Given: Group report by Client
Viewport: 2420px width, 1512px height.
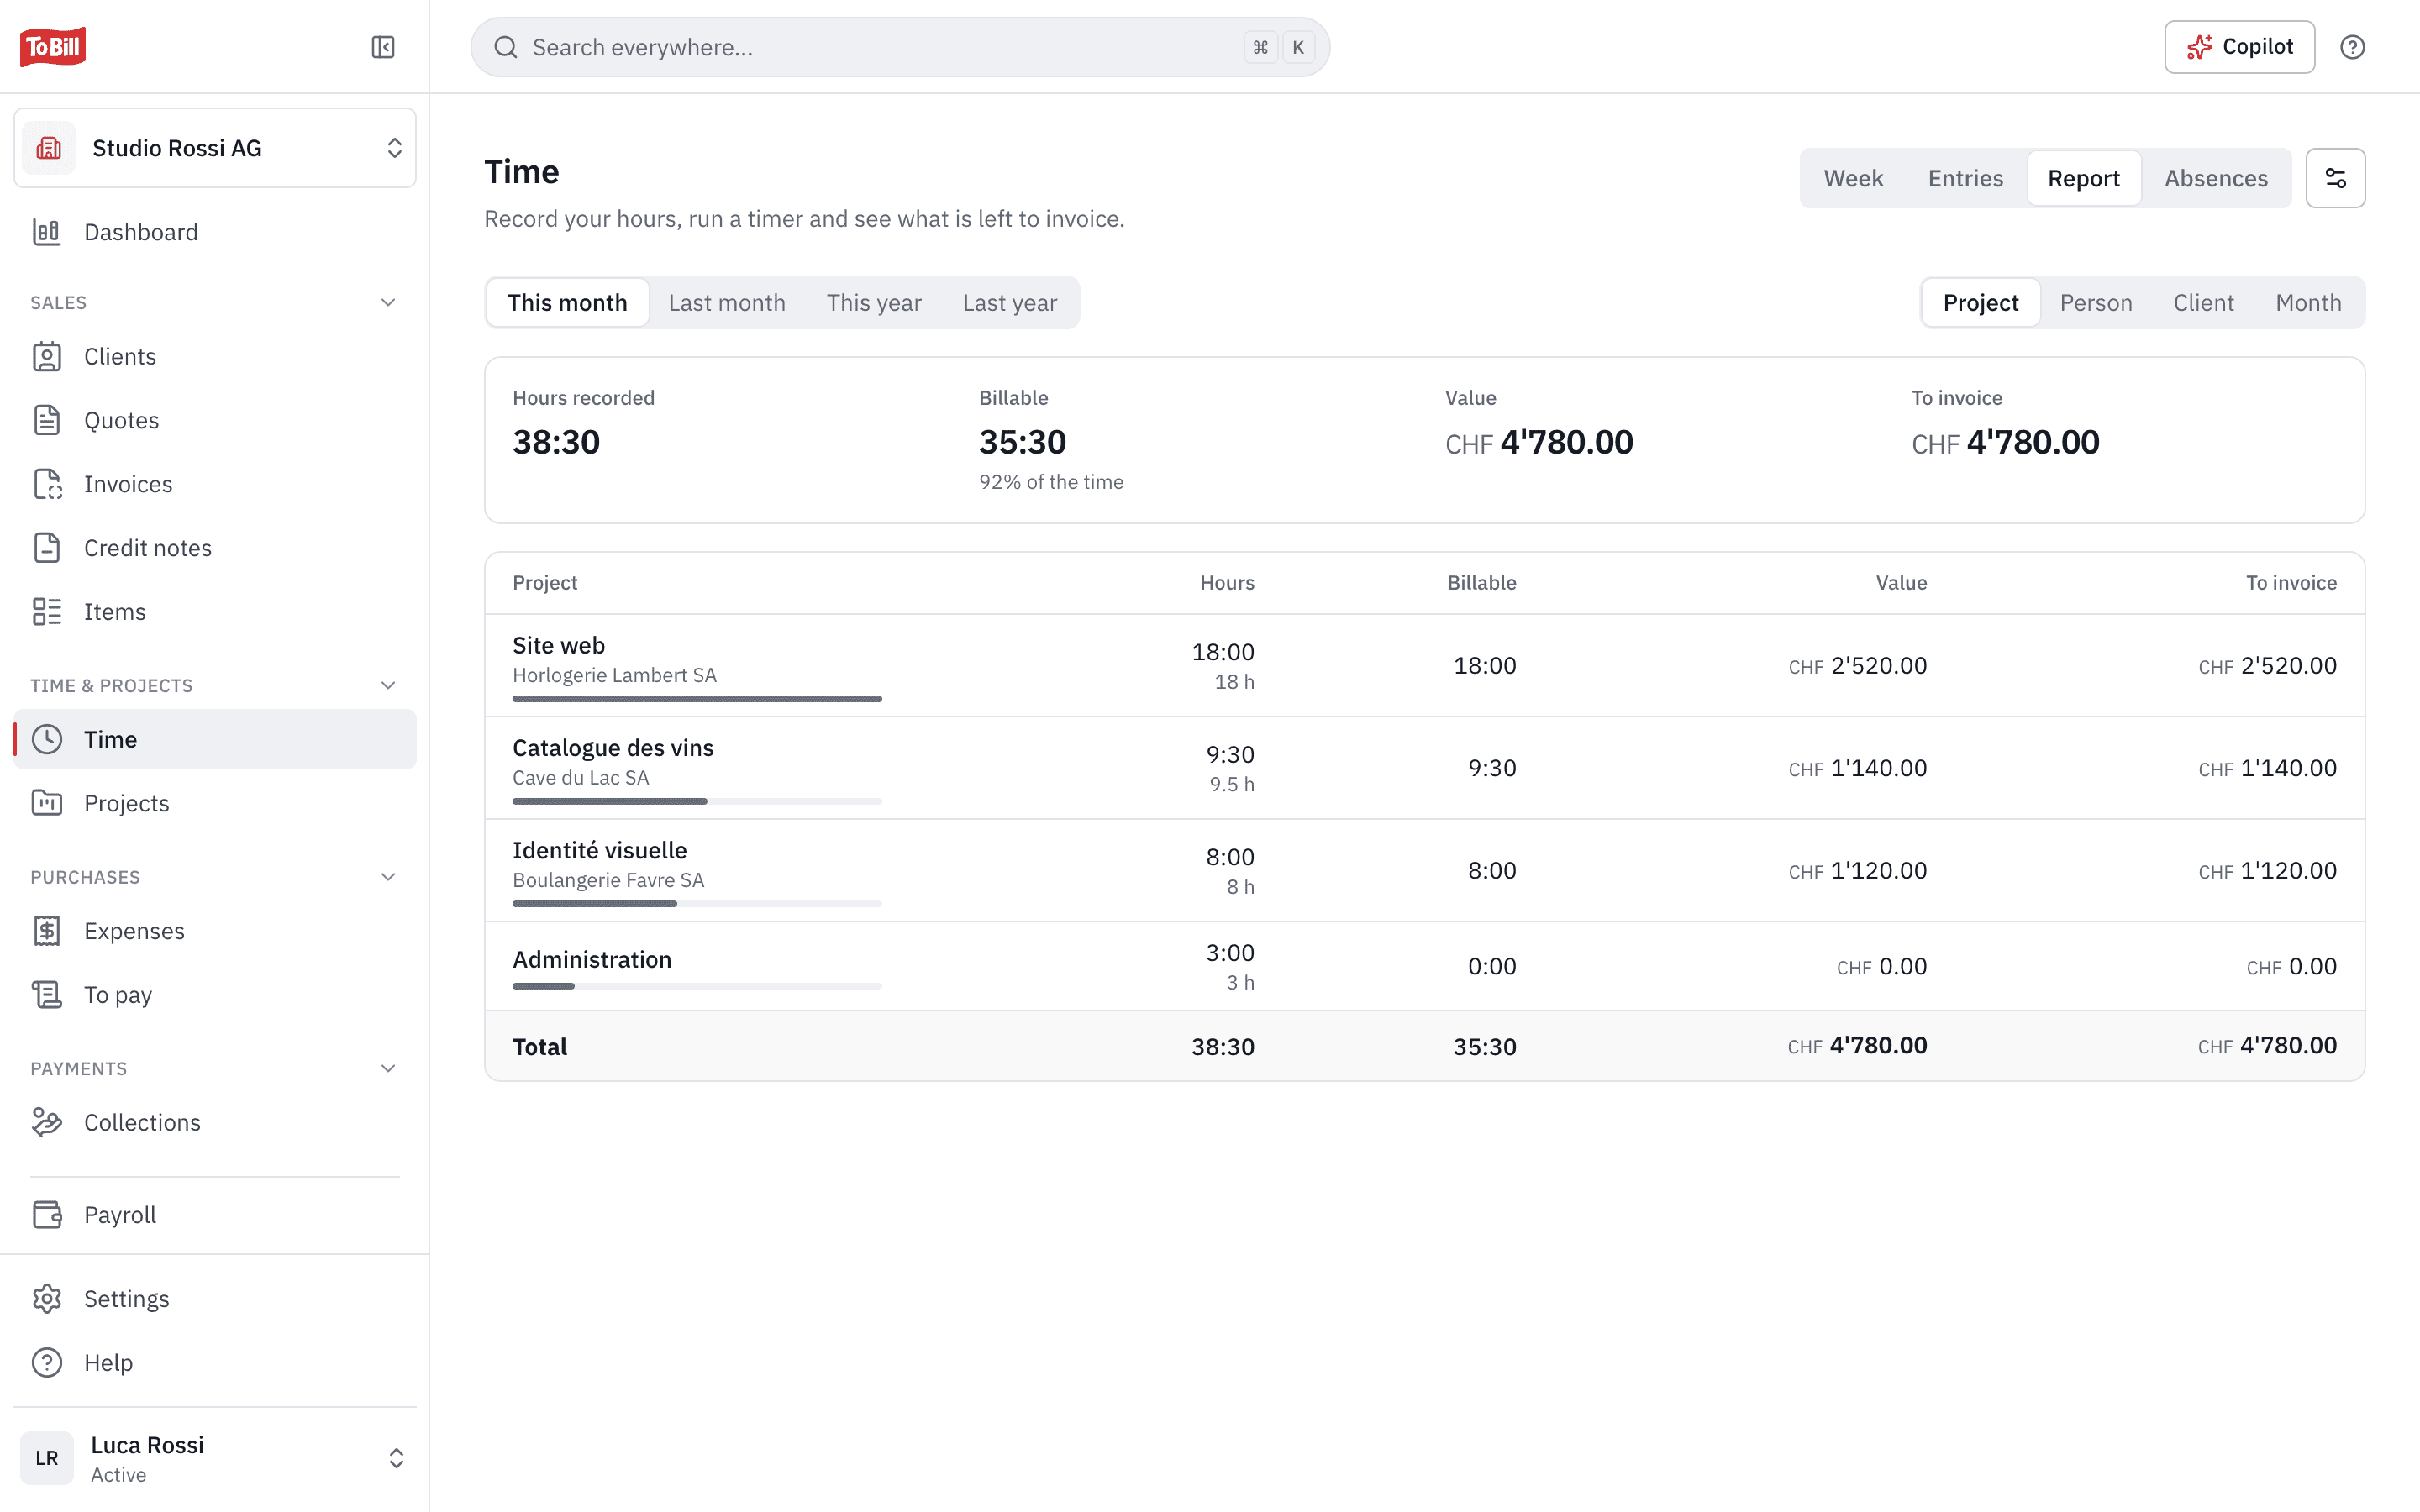Looking at the screenshot, I should (x=2203, y=302).
